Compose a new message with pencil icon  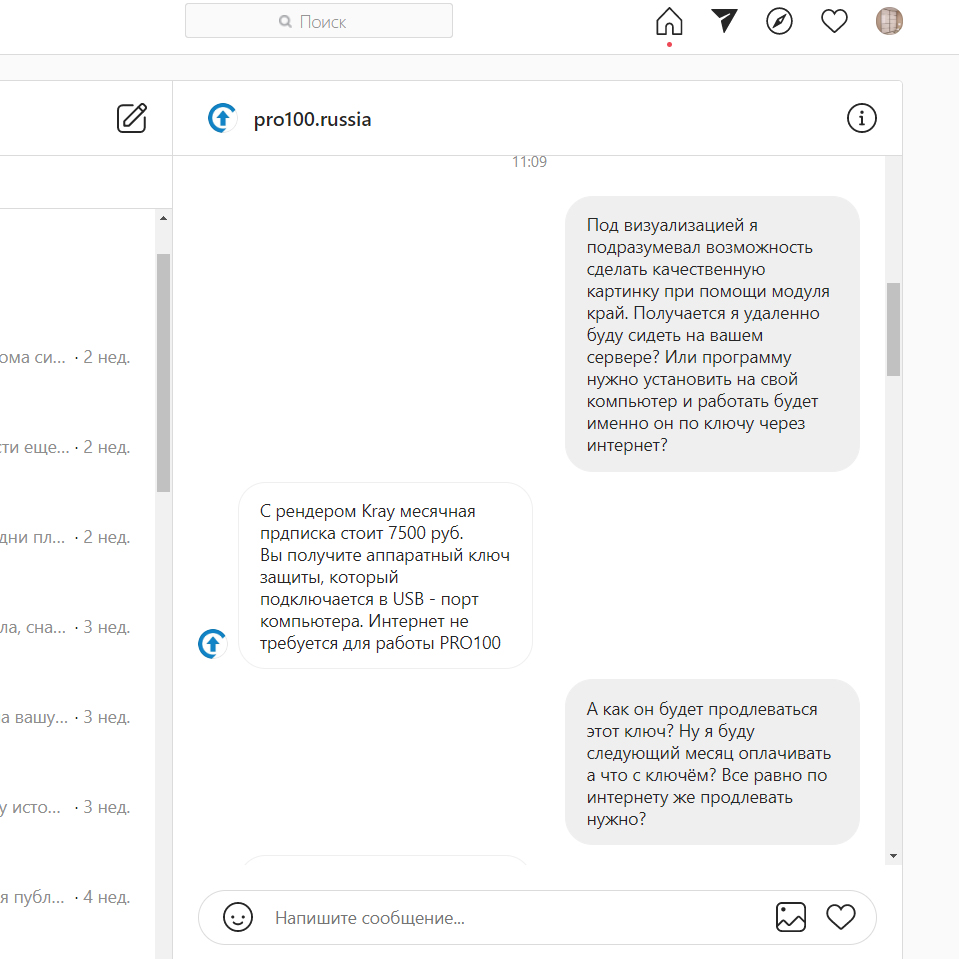click(x=132, y=118)
